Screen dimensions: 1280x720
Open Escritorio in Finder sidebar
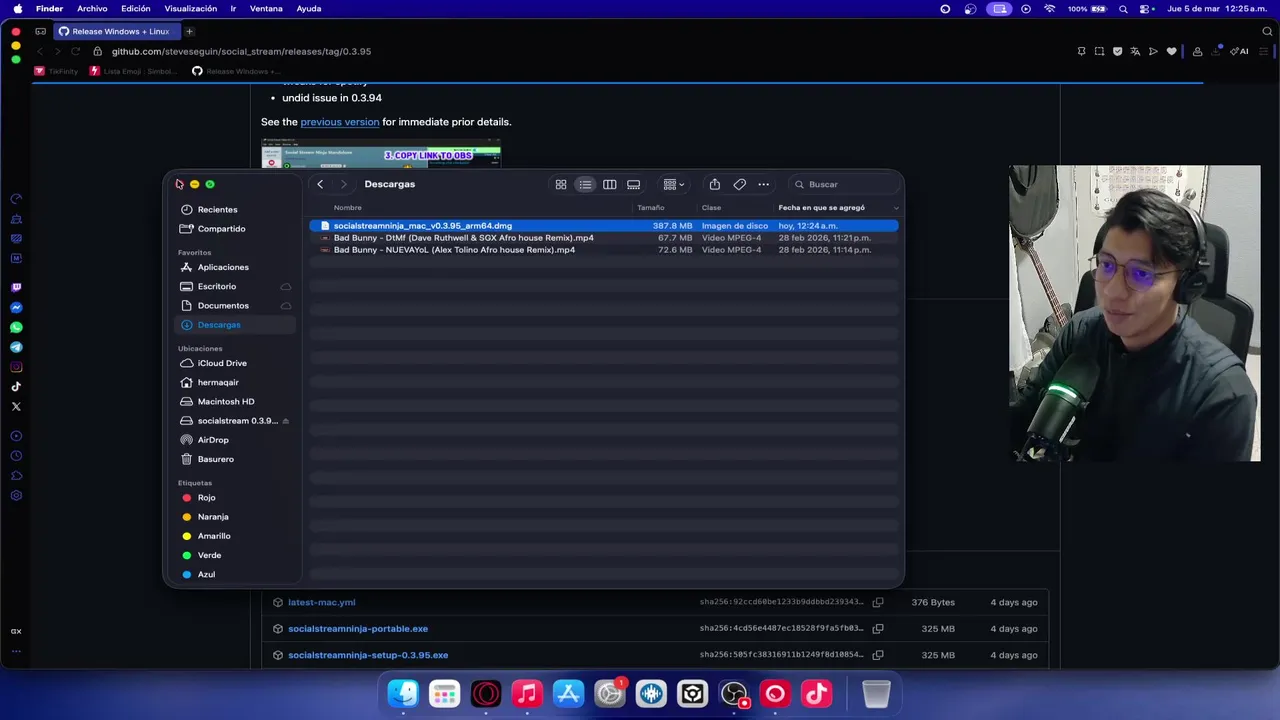click(236, 286)
